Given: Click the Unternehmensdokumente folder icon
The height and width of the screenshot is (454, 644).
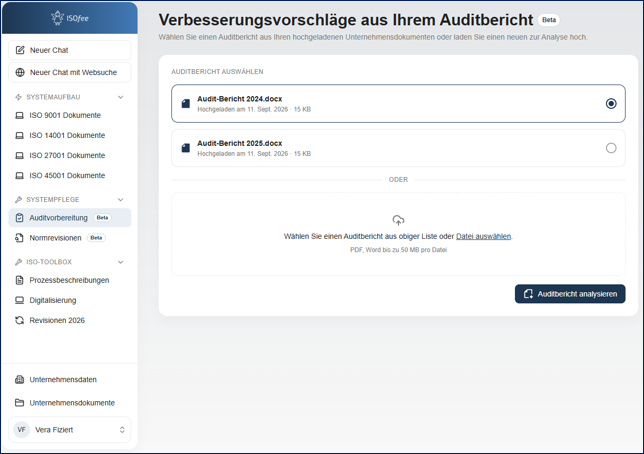Looking at the screenshot, I should [19, 403].
